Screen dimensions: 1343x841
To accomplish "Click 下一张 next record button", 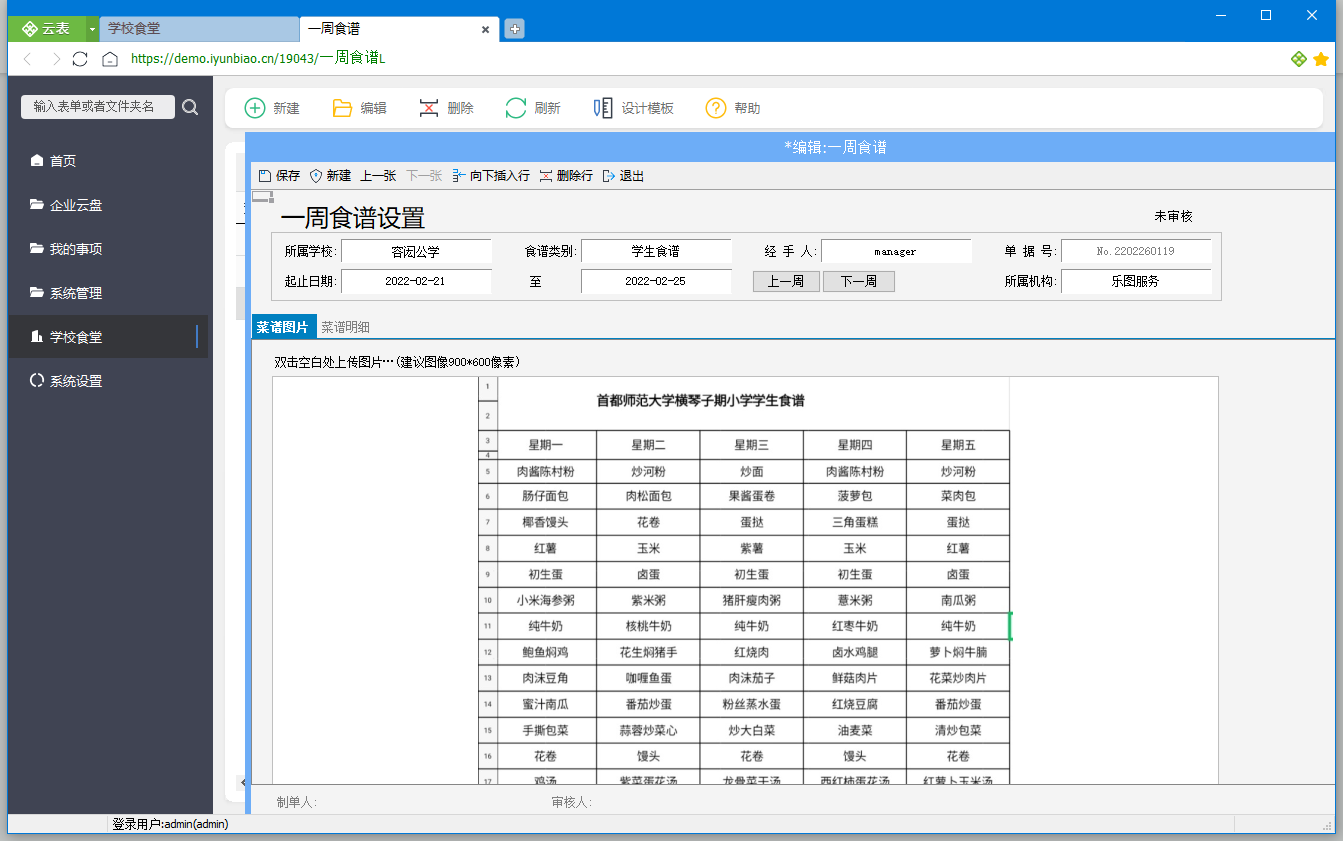I will coord(424,175).
